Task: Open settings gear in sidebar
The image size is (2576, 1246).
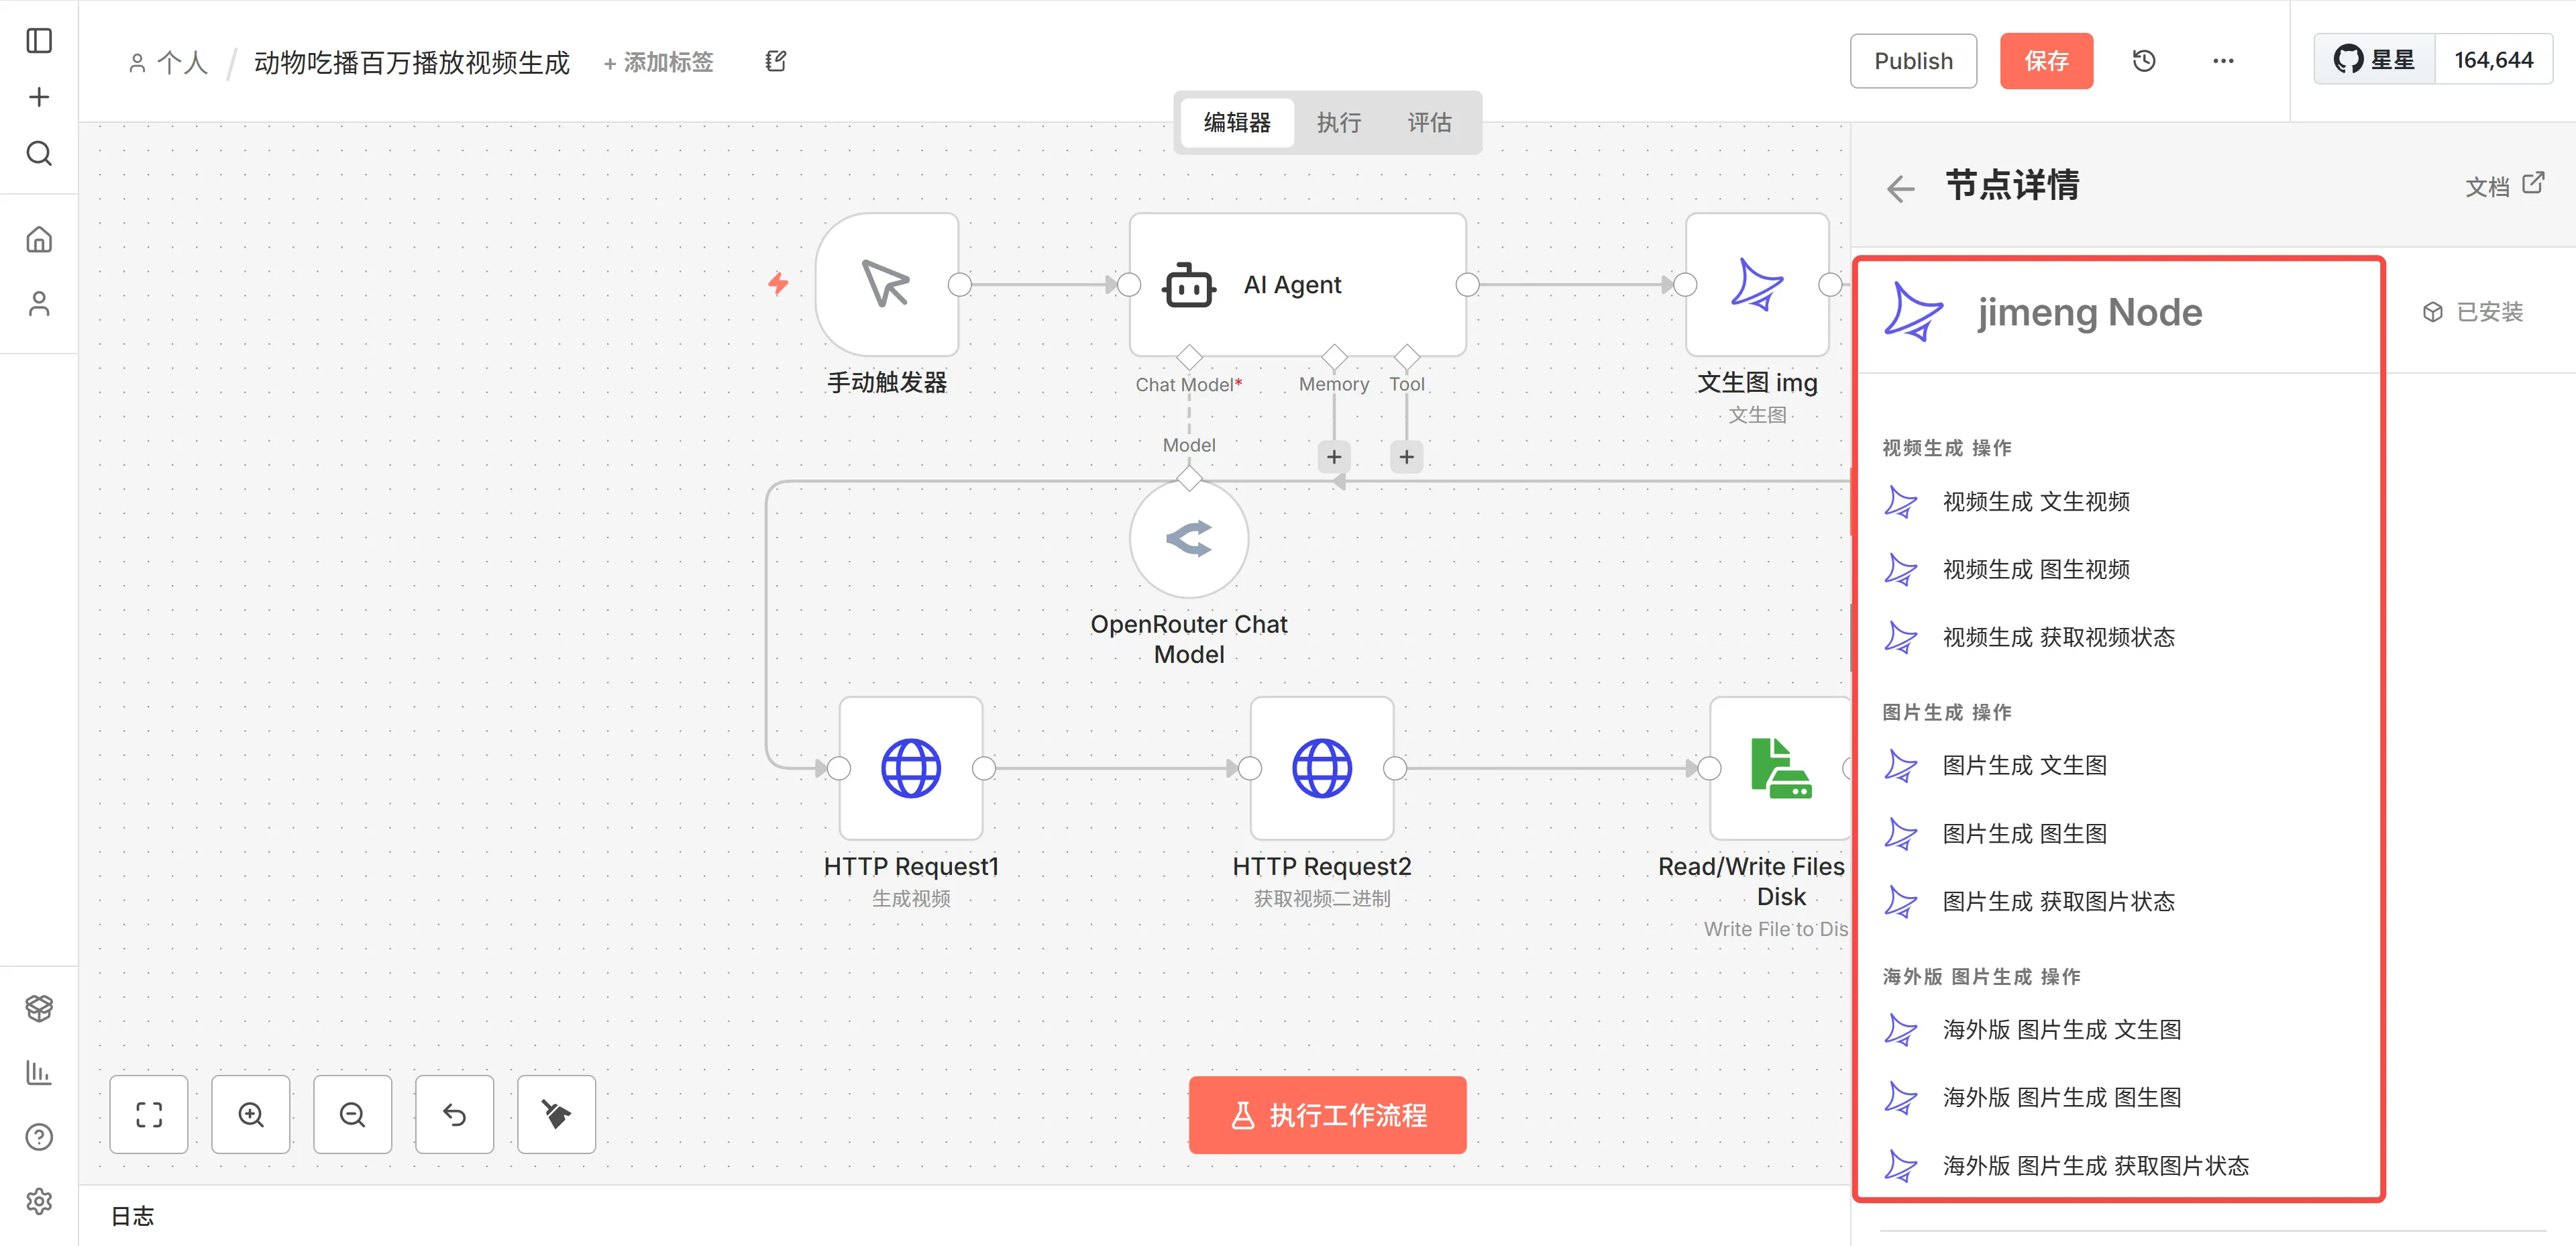Action: [39, 1200]
